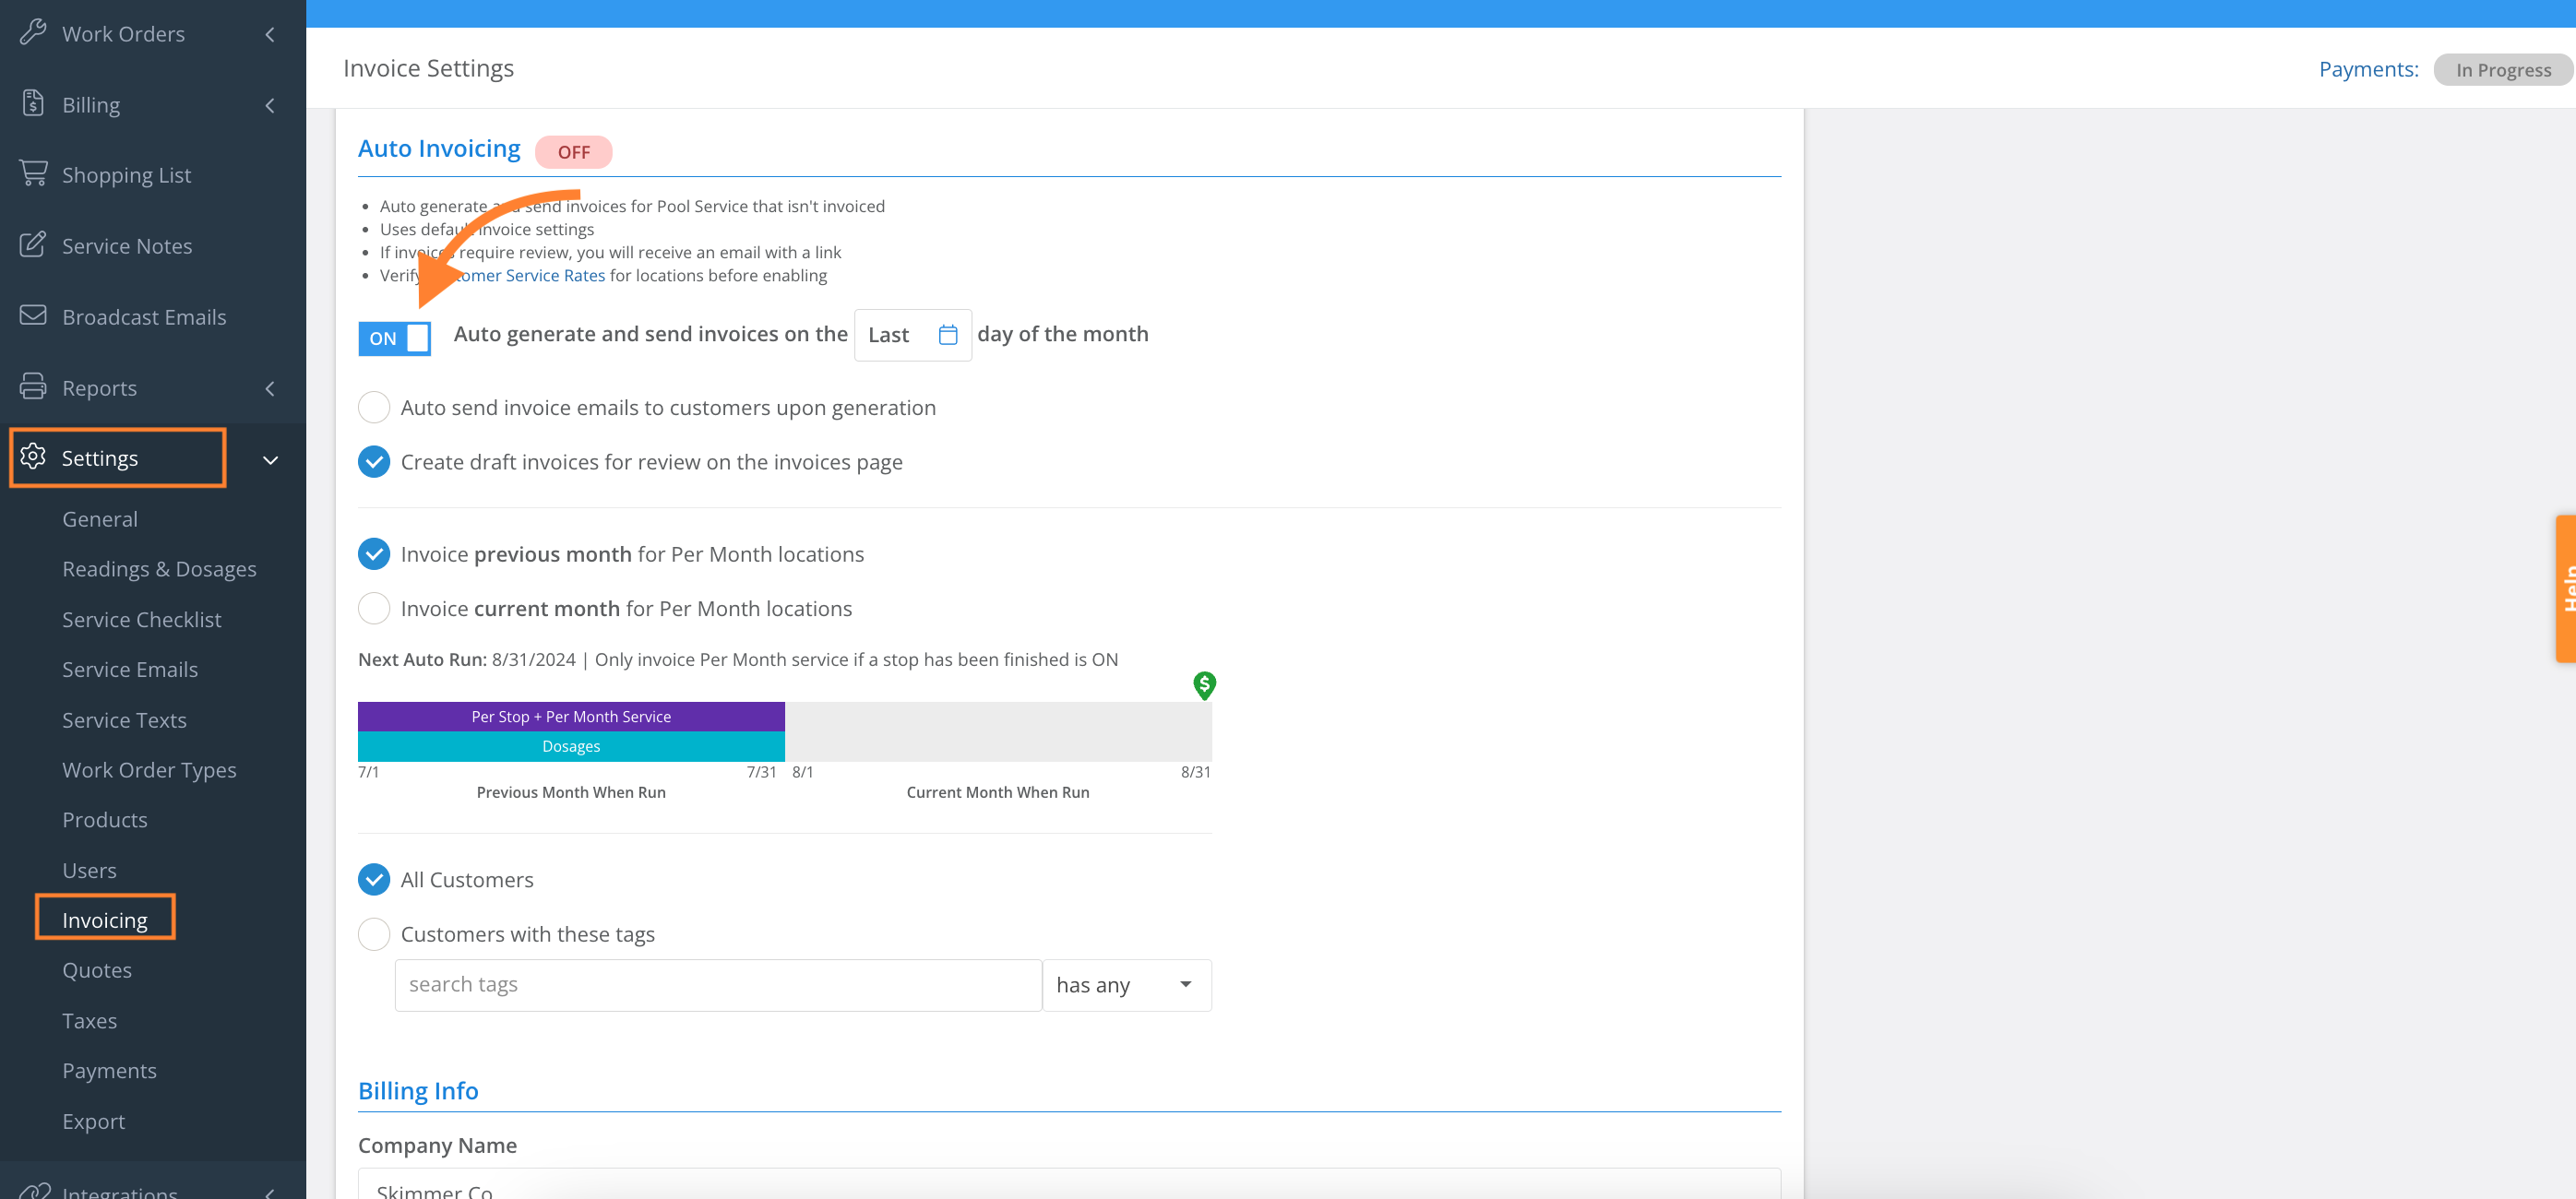Screen dimensions: 2576x1199
Task: Open Work Order Types settings
Action: pos(149,770)
